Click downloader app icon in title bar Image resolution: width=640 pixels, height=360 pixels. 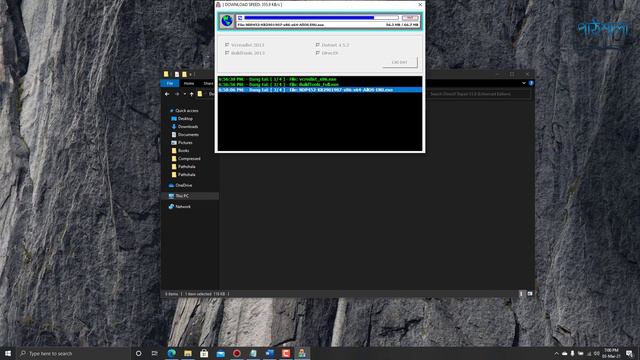point(218,4)
